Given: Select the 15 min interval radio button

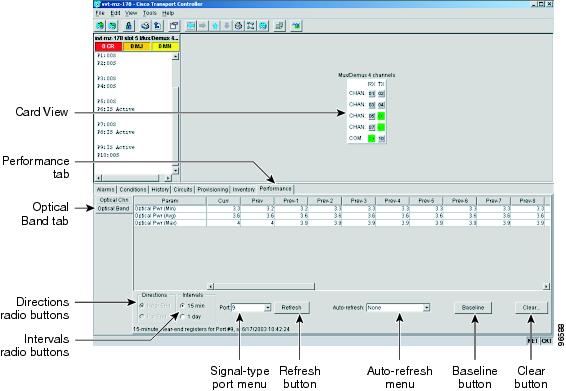Looking at the screenshot, I should pos(182,306).
